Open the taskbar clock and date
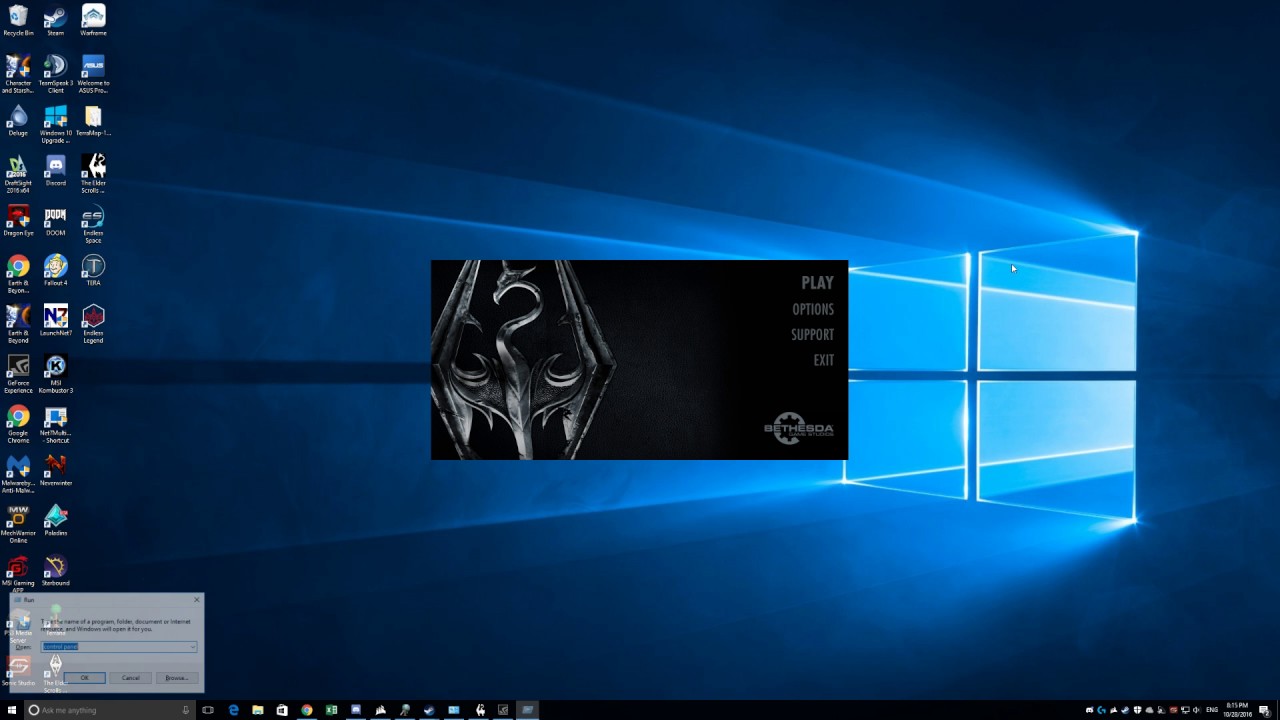The height and width of the screenshot is (720, 1280). [1238, 710]
